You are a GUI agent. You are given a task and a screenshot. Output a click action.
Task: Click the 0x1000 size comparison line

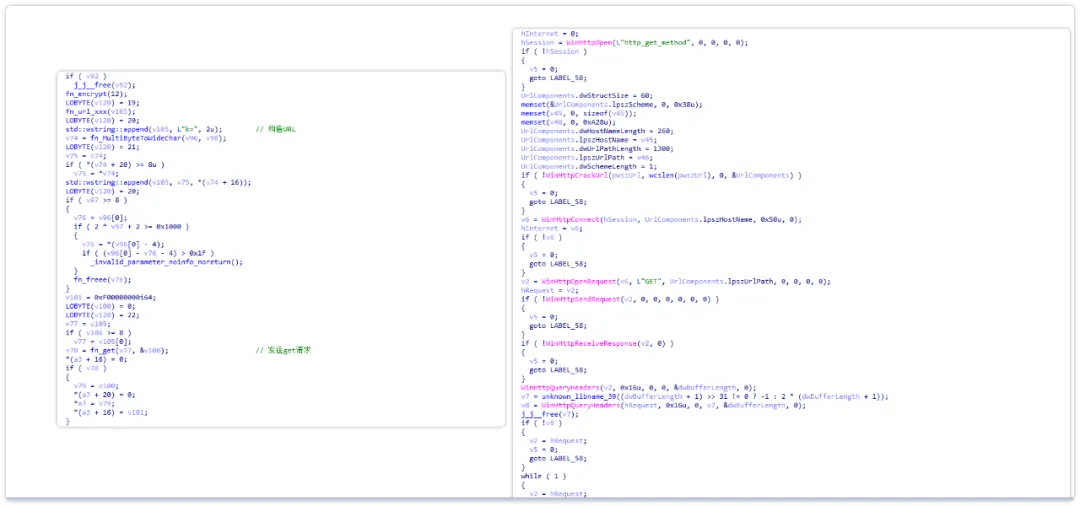[132, 226]
